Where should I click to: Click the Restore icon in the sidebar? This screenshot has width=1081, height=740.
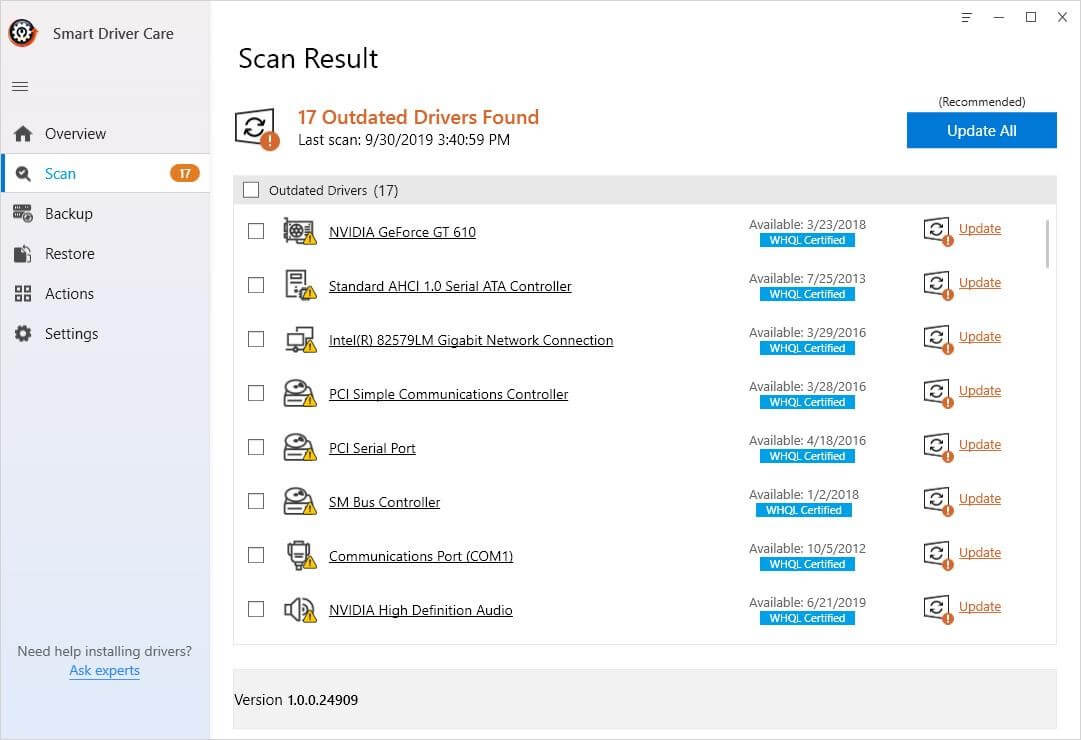point(21,253)
